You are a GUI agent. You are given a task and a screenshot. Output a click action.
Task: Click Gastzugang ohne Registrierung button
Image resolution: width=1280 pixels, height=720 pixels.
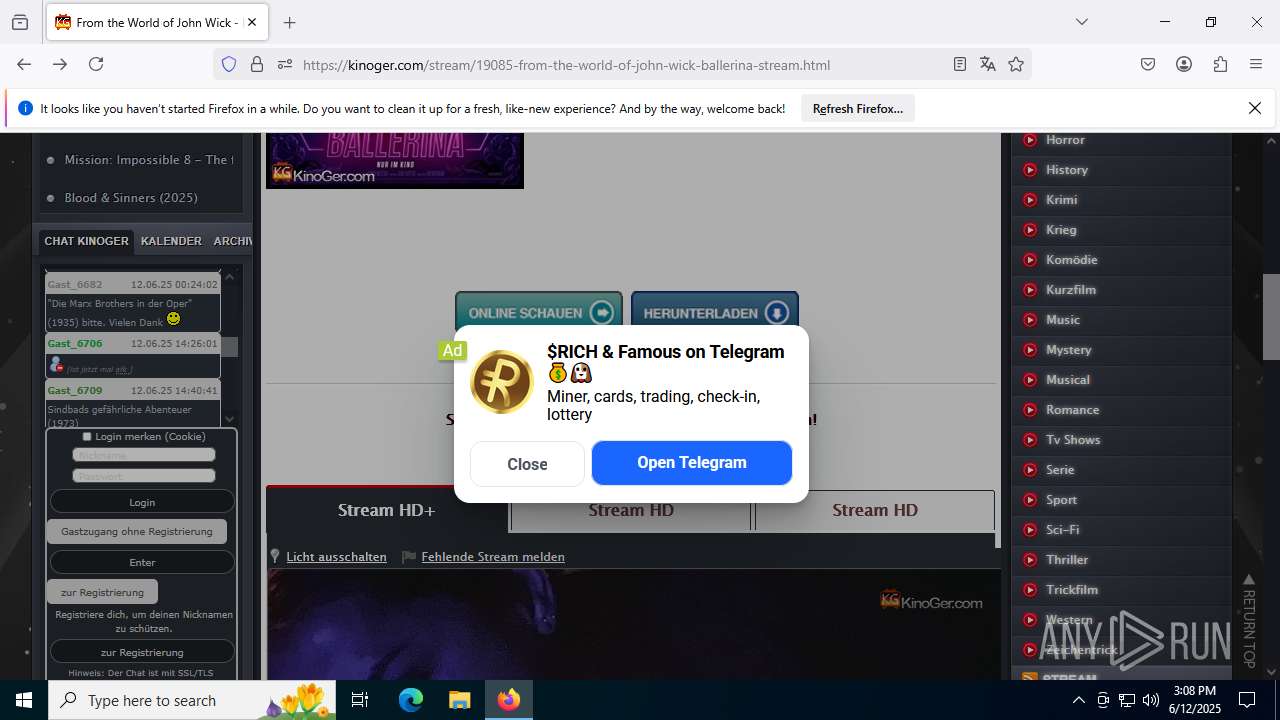[137, 531]
